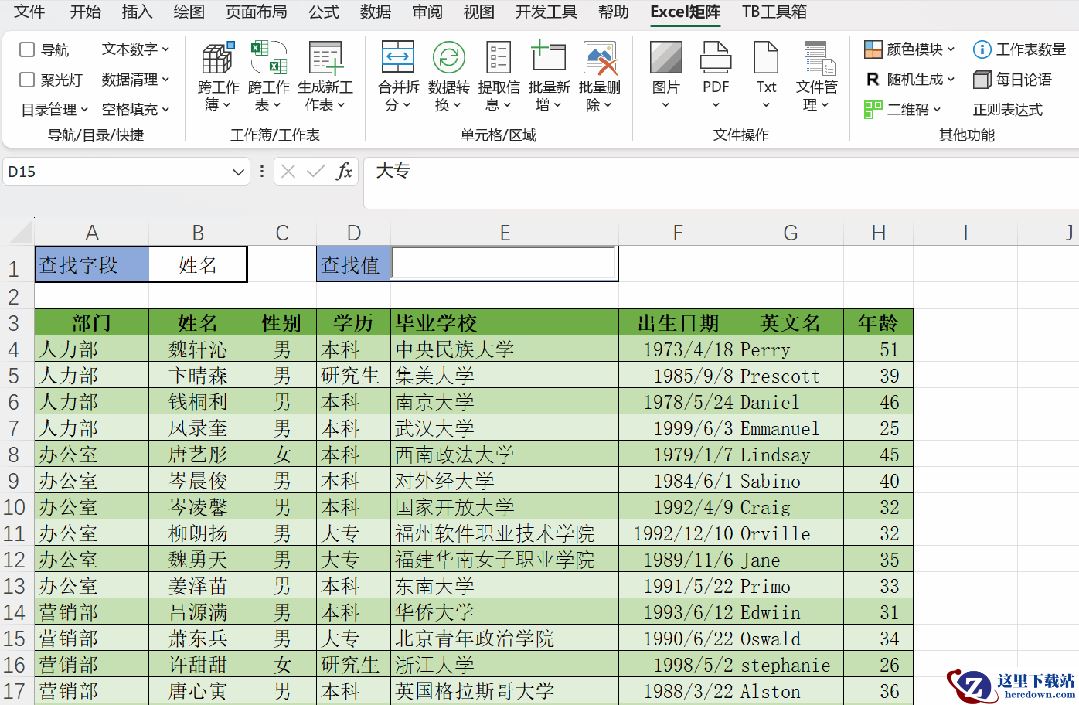The height and width of the screenshot is (705, 1079).
Task: Select row header 10
Action: click(15, 507)
